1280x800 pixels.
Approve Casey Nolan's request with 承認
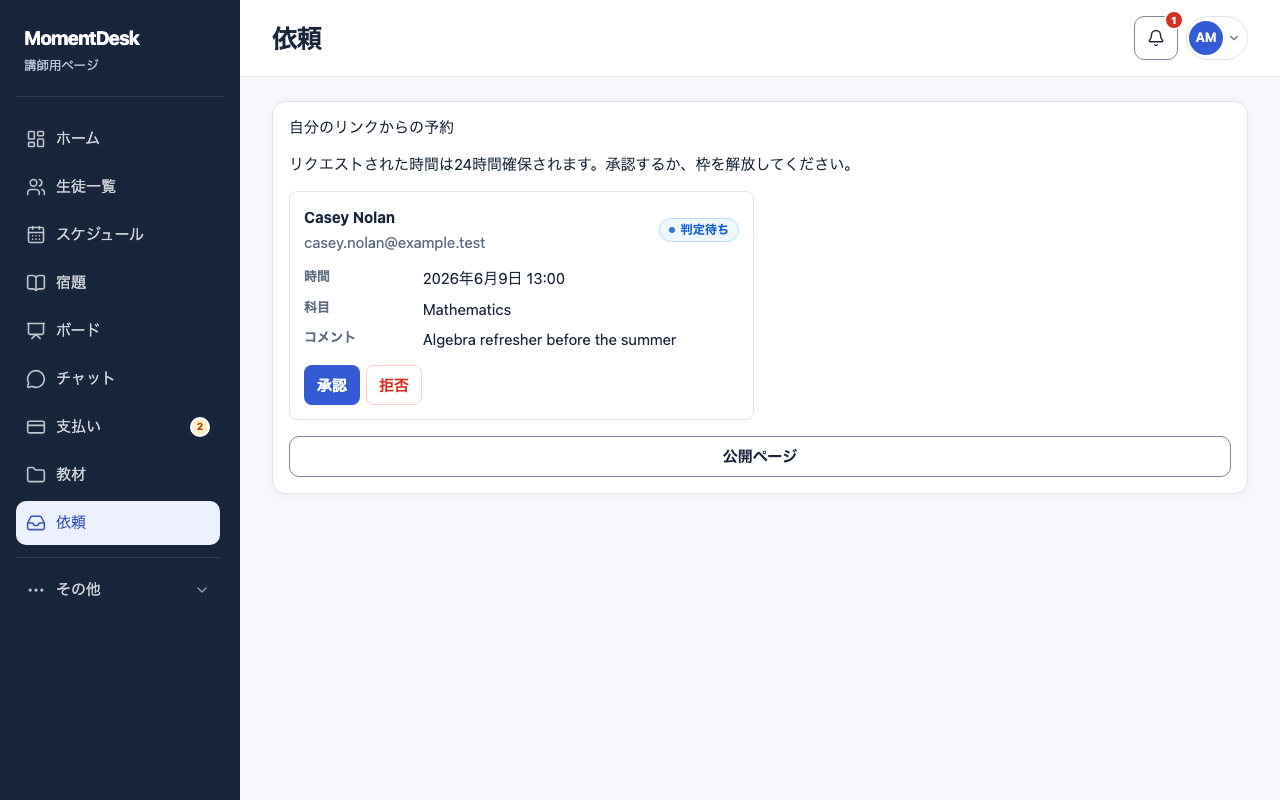332,385
